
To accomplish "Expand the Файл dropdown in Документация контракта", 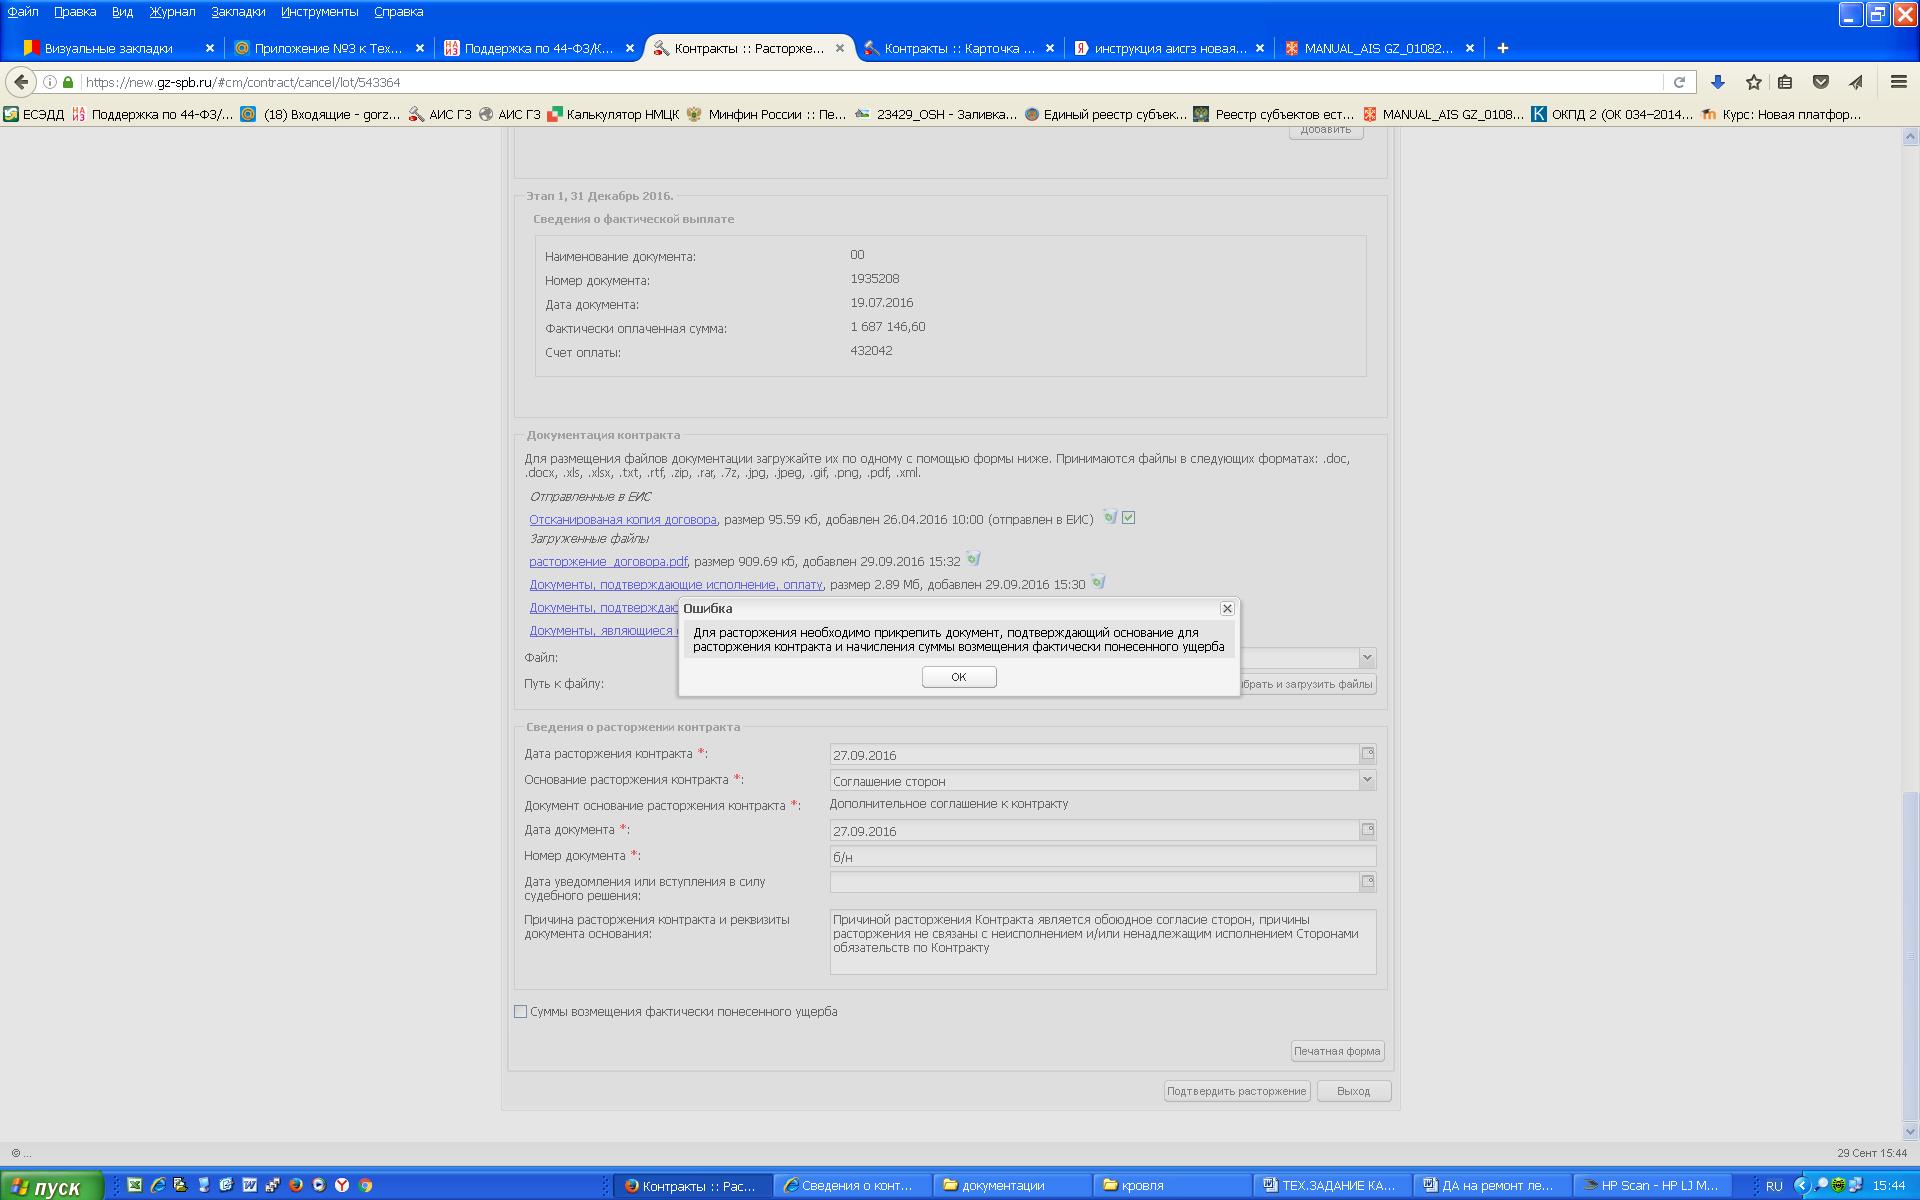I will point(1367,658).
